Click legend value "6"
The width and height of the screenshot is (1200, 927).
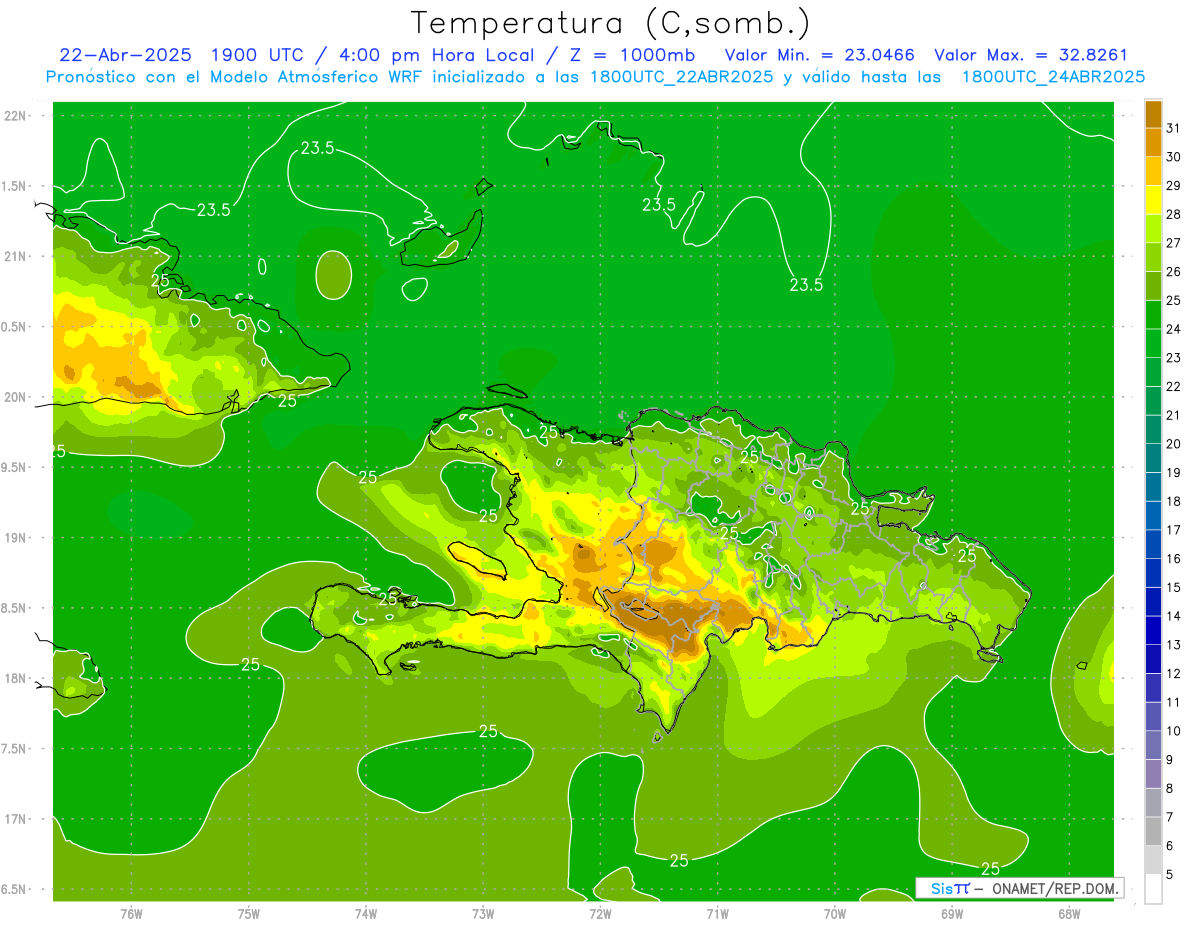1170,846
